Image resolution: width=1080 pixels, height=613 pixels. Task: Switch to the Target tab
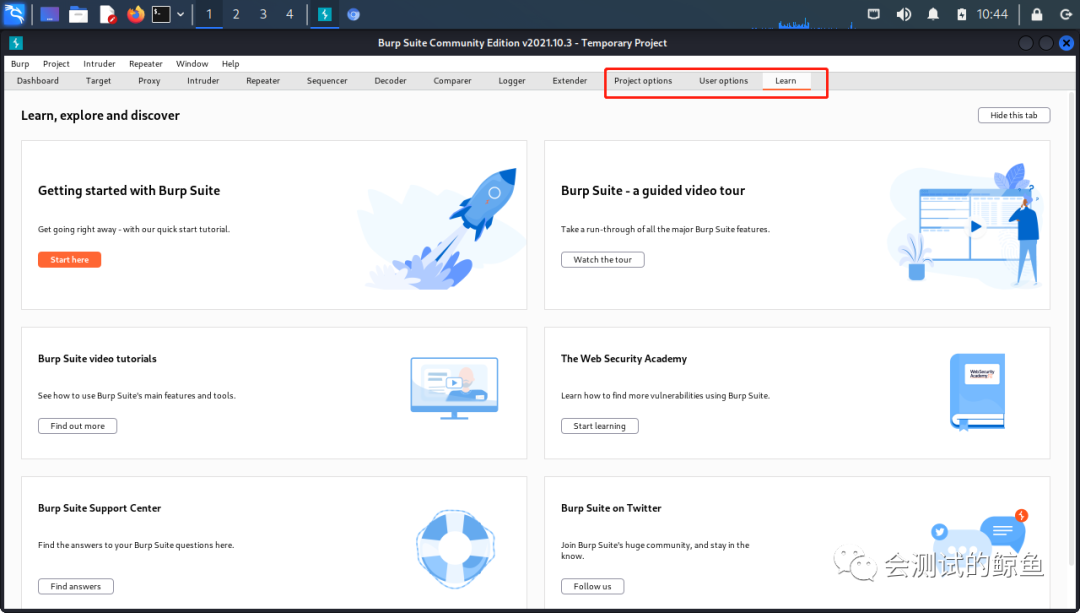point(98,81)
